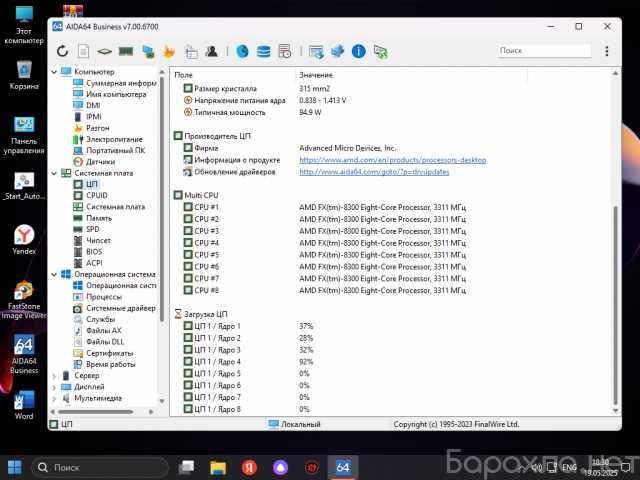Expand the Сервер tree node
This screenshot has width=640, height=480.
pyautogui.click(x=54, y=376)
